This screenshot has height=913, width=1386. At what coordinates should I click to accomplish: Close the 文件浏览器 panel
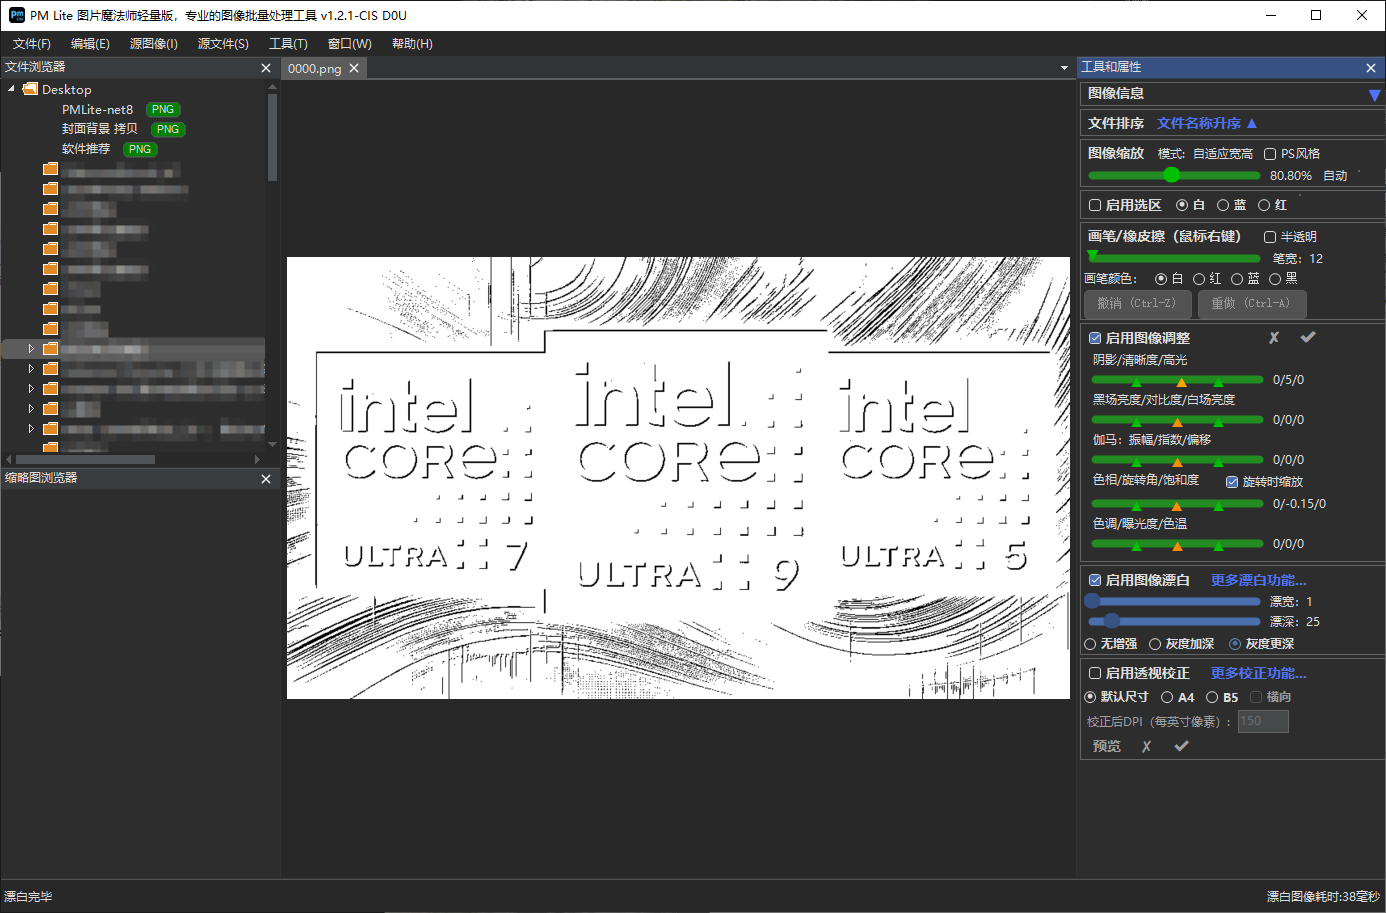pyautogui.click(x=266, y=68)
